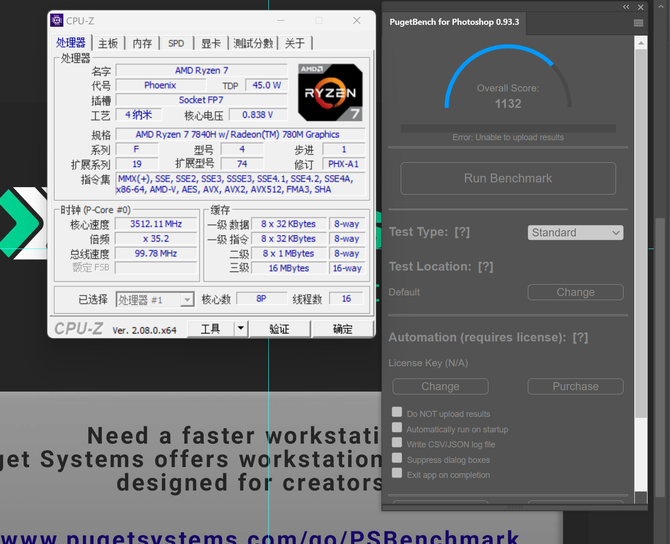This screenshot has height=544, width=670.
Task: Close the CPU-Z window
Action: coord(357,20)
